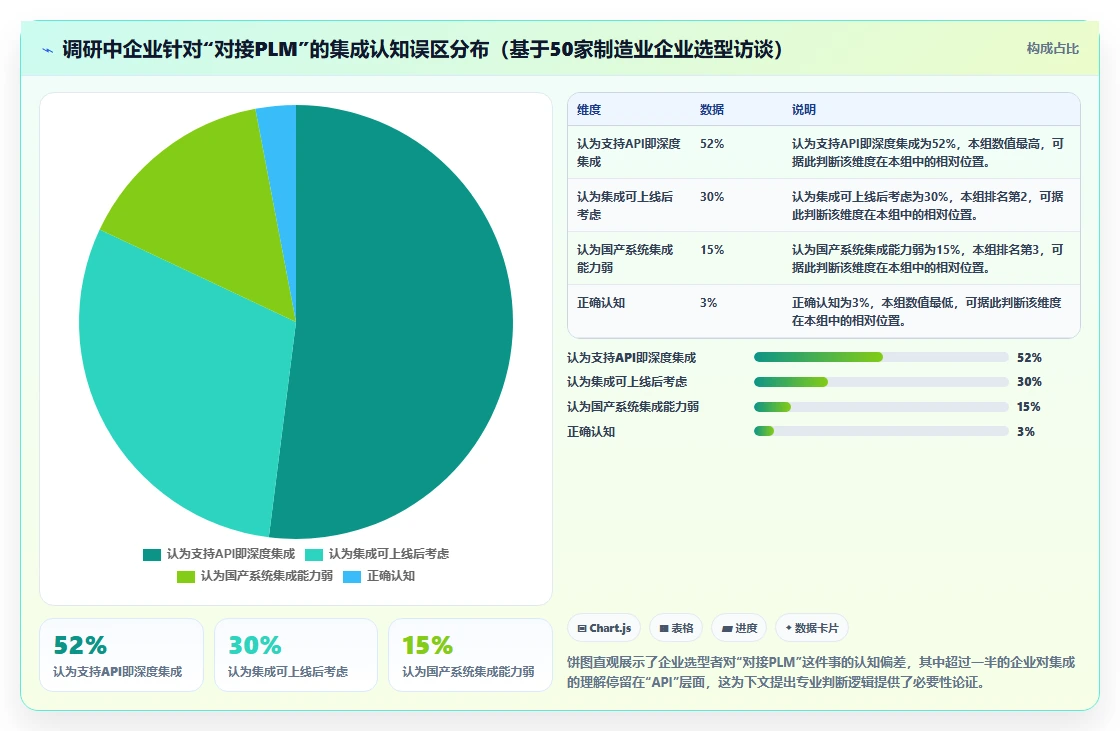Click the 正确认知 table row label

tap(601, 302)
